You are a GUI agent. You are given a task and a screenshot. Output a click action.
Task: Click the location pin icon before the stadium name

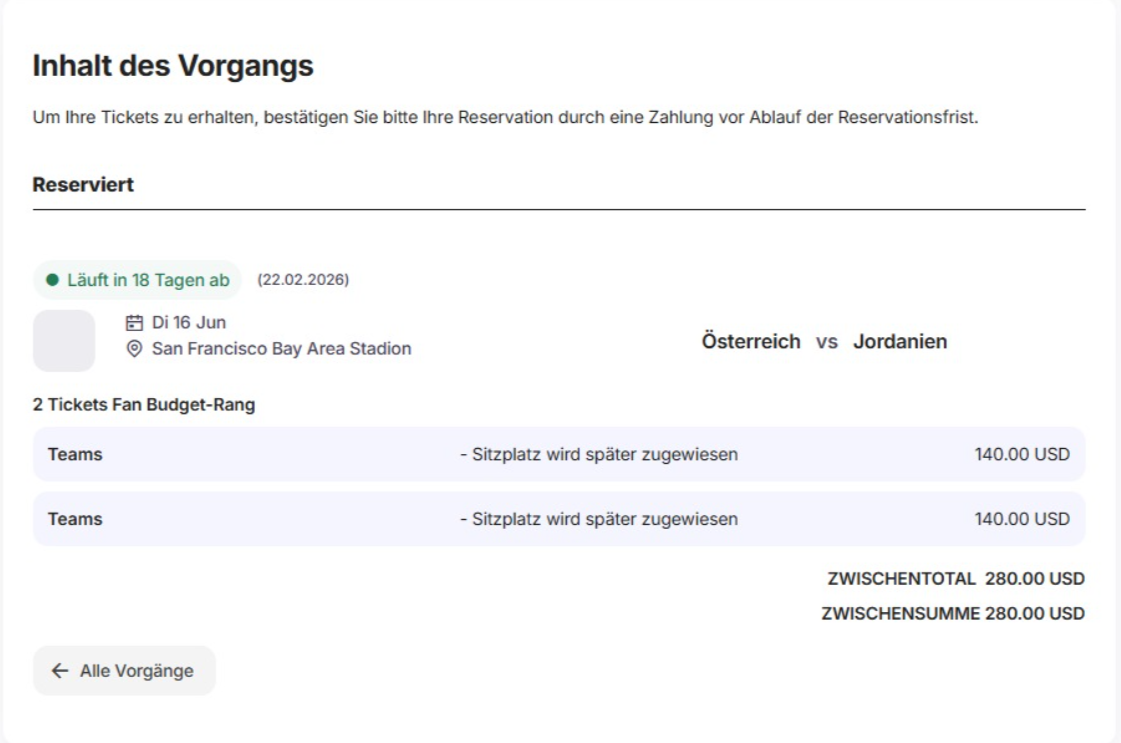[x=134, y=349]
